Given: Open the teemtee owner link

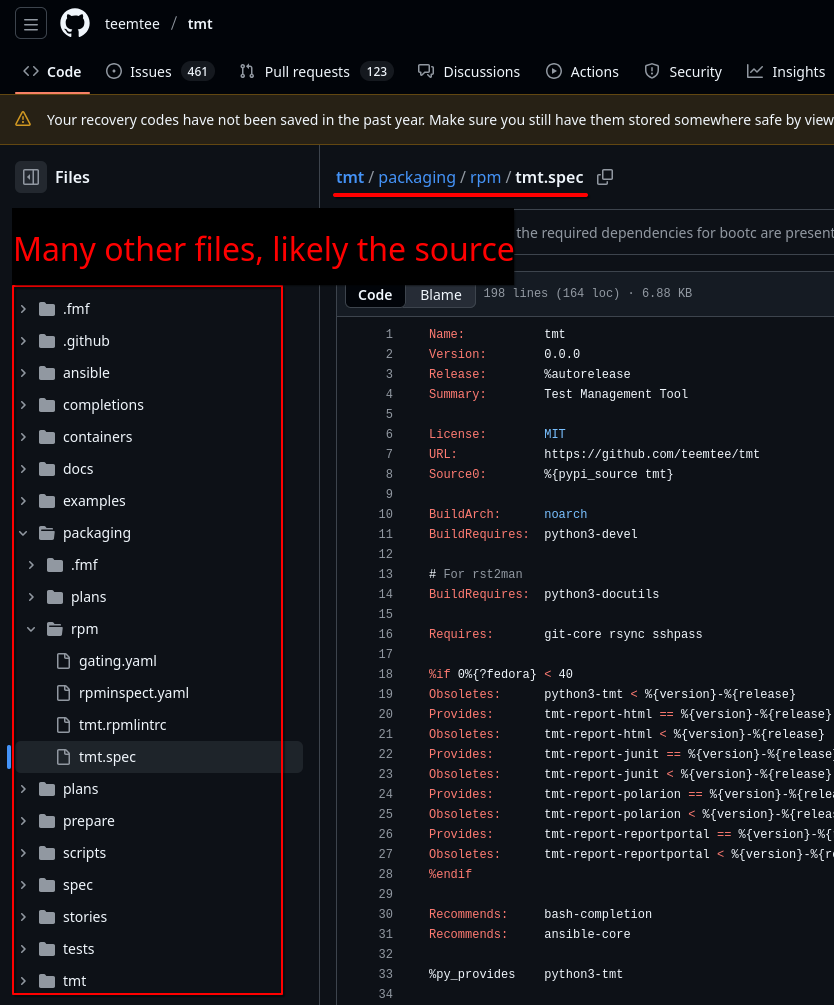Looking at the screenshot, I should point(132,24).
